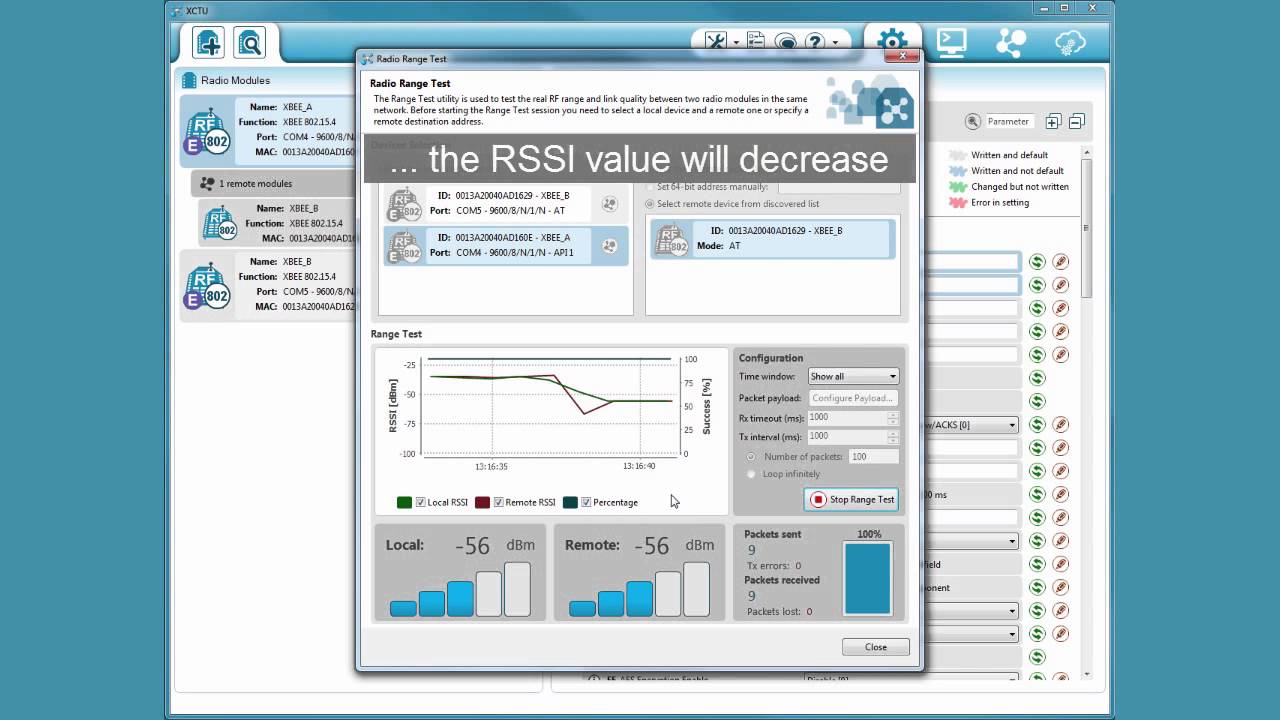Select the COM4 XBEE_A local device row
Image resolution: width=1280 pixels, height=720 pixels.
click(x=505, y=245)
